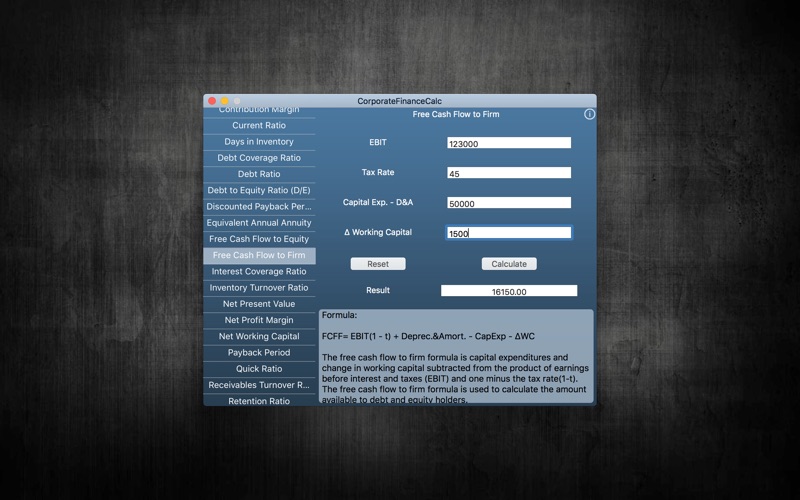Close the CorporateFinanceCalc window

click(x=212, y=101)
